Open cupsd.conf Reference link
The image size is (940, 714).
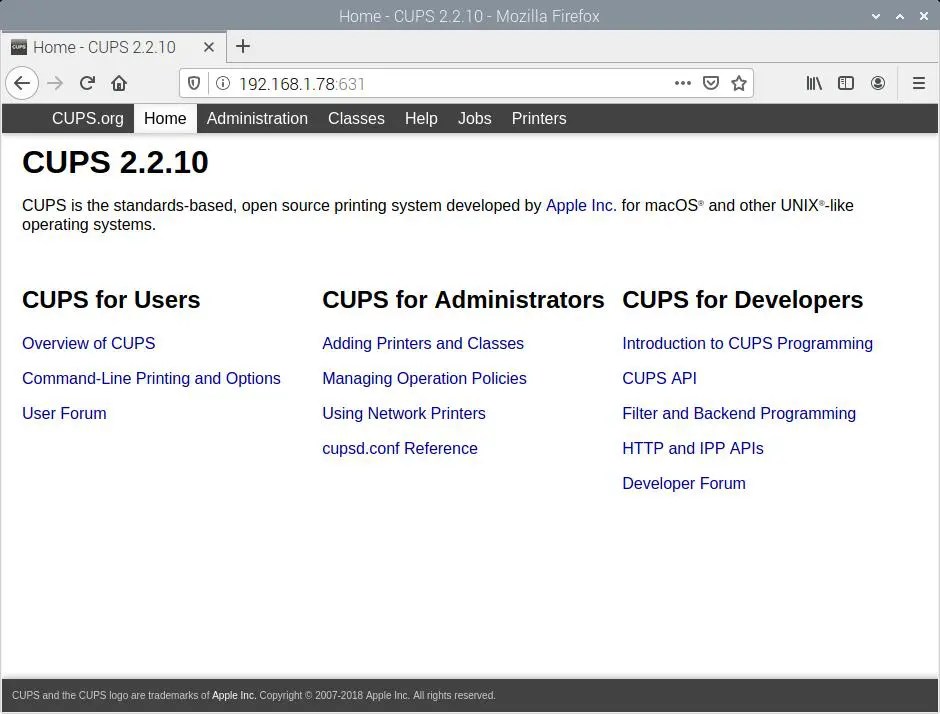point(400,448)
